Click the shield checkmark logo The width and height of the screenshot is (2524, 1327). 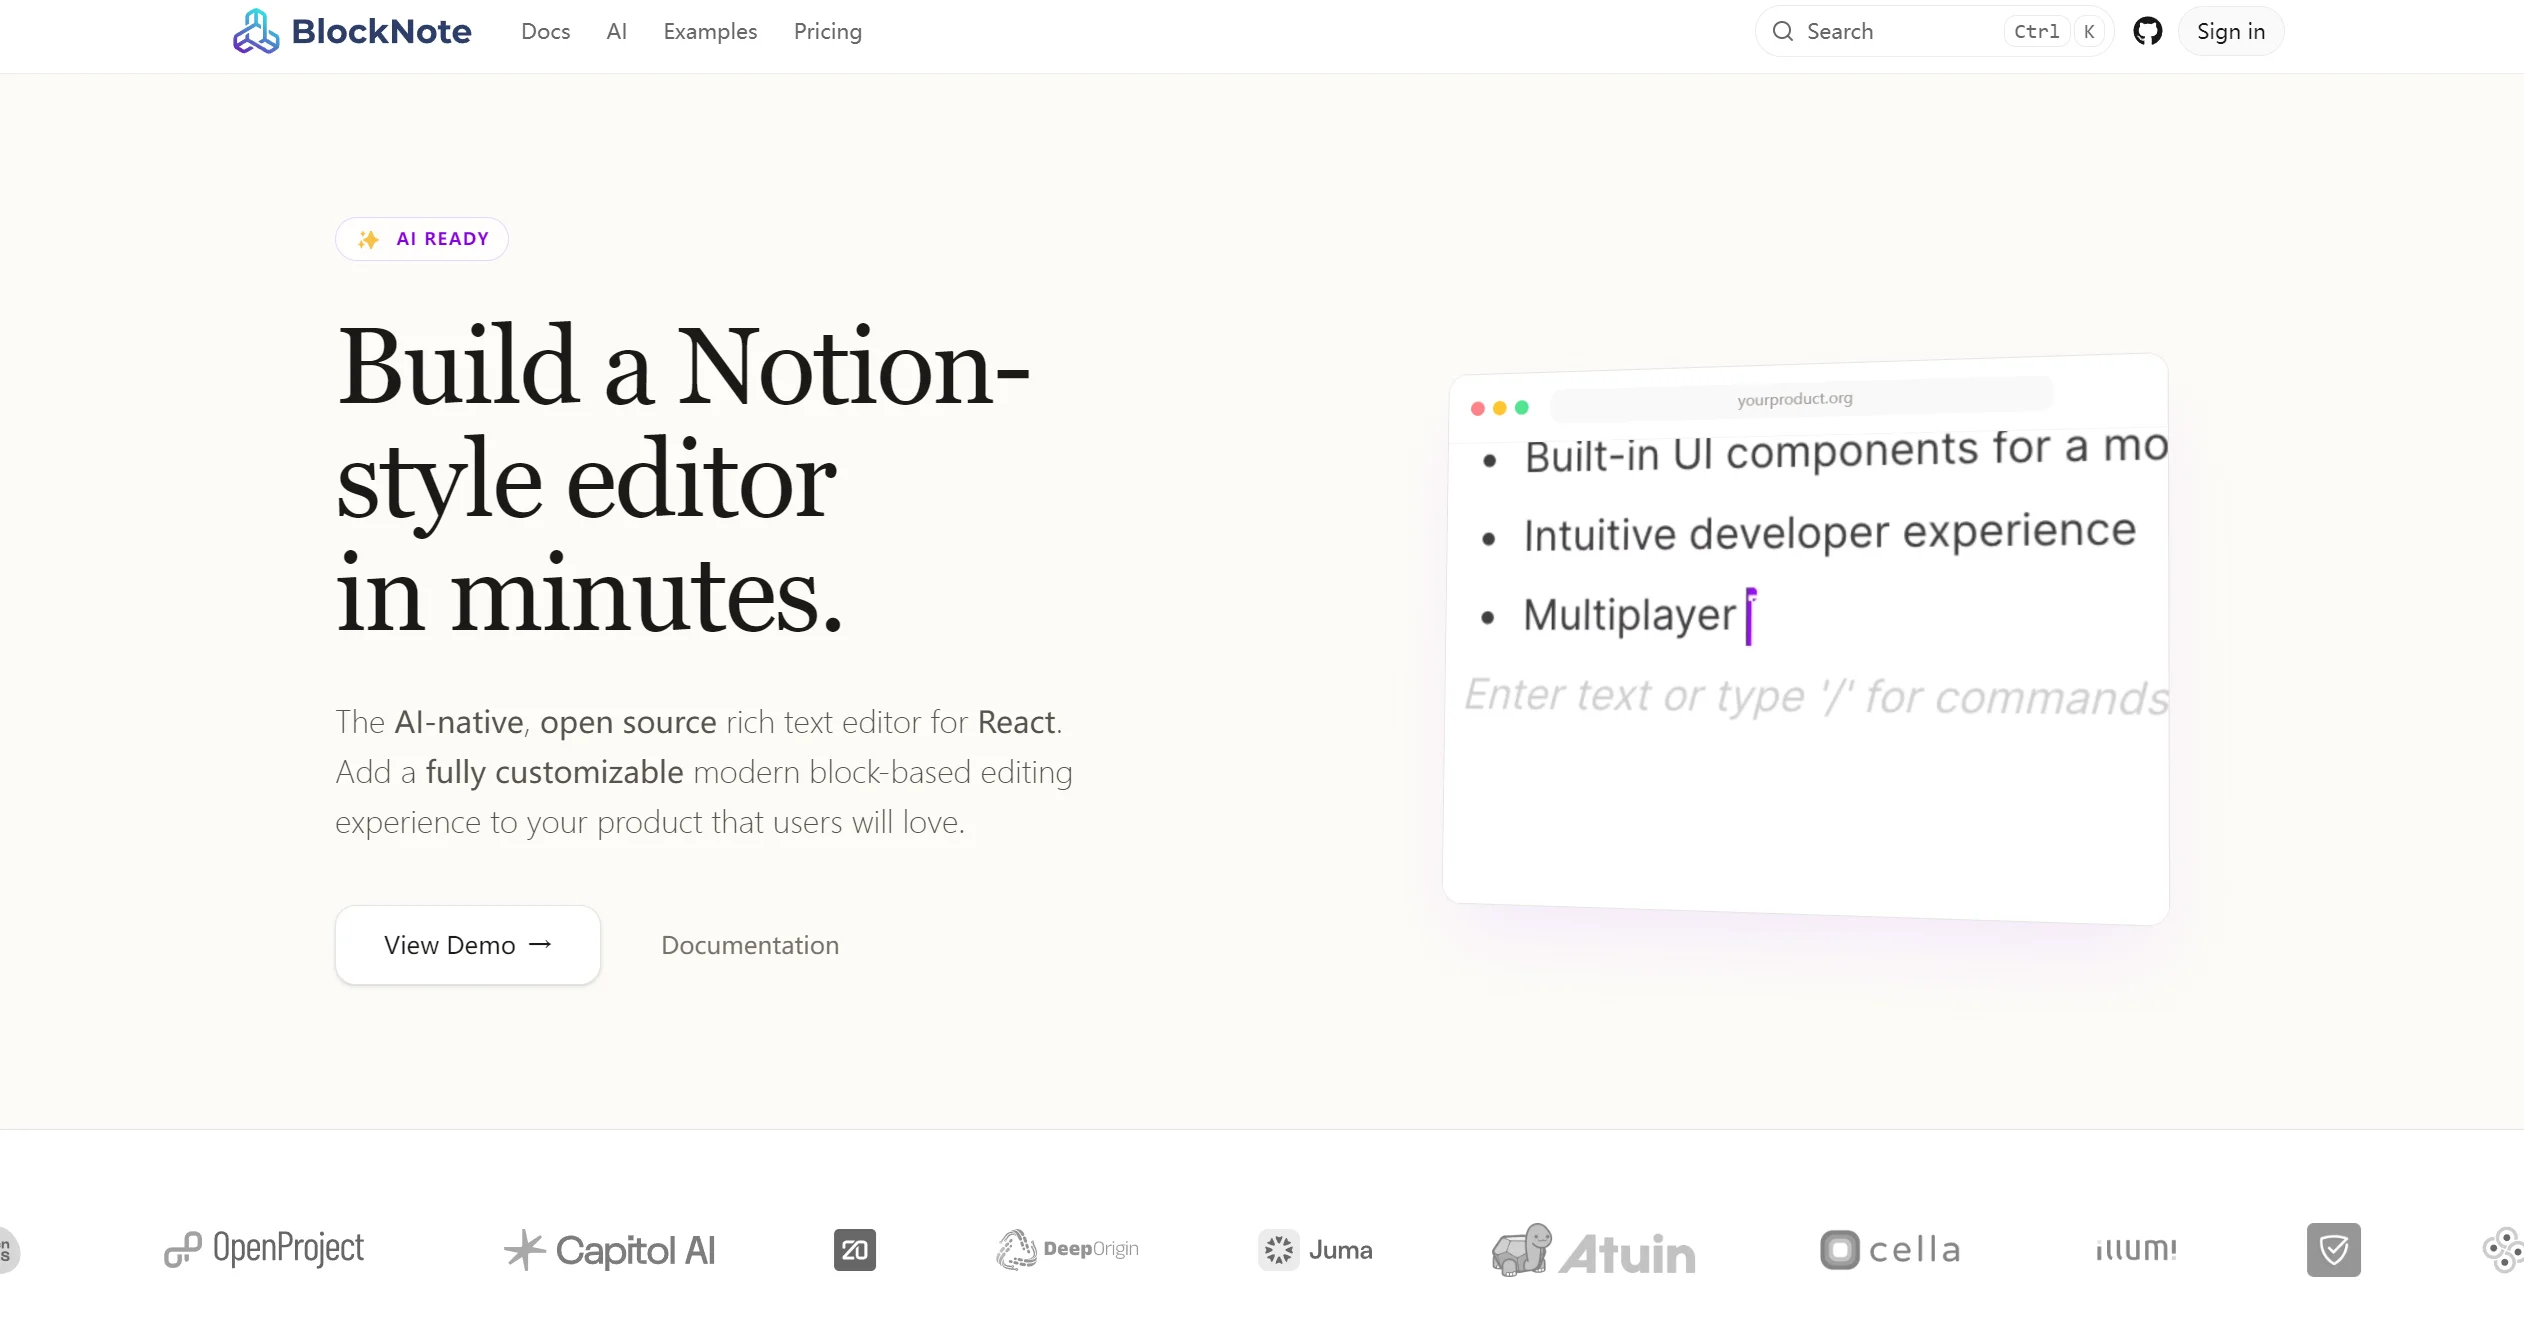click(x=2332, y=1249)
